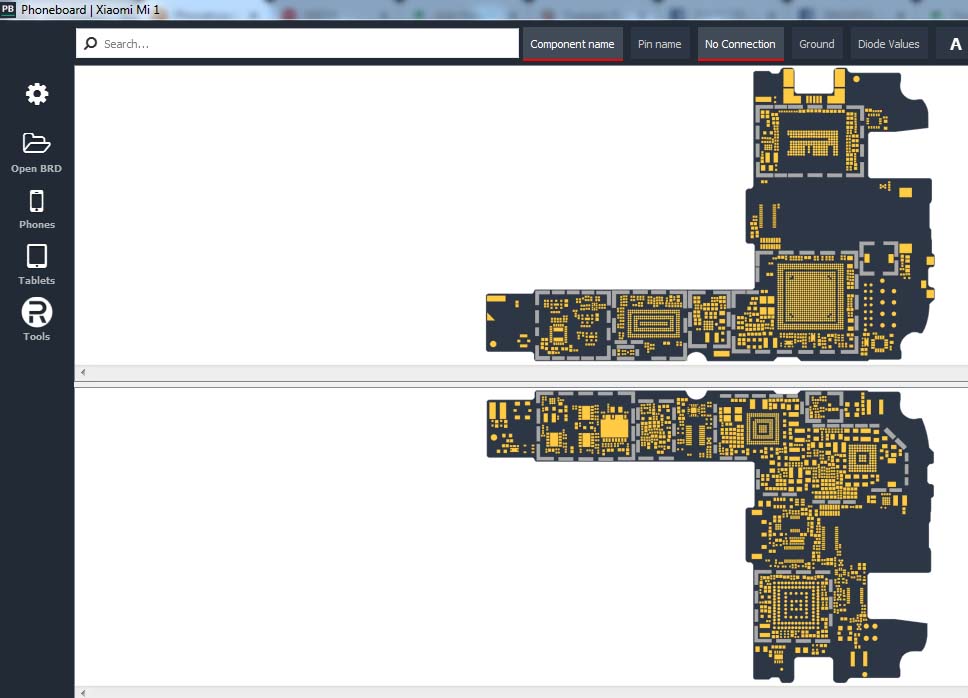The width and height of the screenshot is (968, 698).
Task: Click the bottom board view left scroll arrow
Action: pos(83,692)
